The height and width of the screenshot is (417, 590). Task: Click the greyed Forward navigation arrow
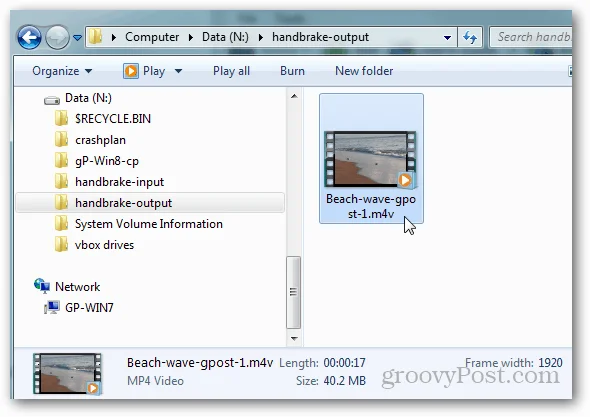pyautogui.click(x=57, y=37)
